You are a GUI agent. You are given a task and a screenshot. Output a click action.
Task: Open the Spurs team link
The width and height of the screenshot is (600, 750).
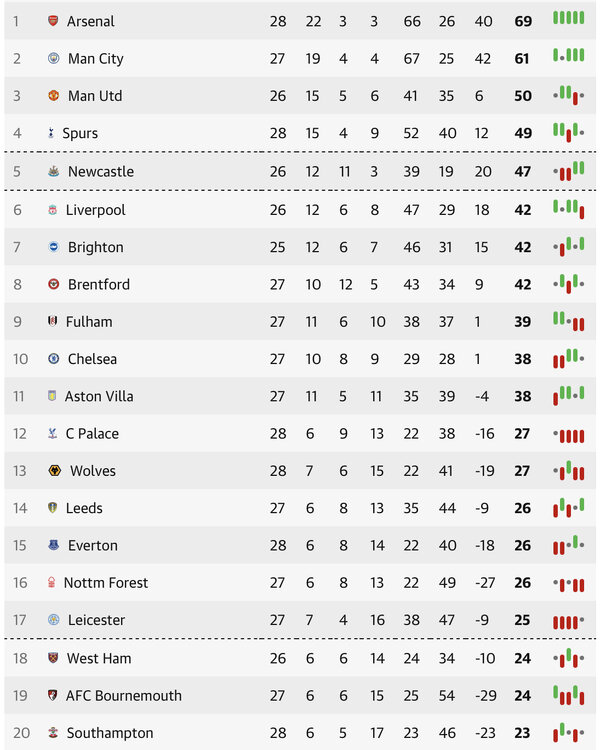(x=80, y=133)
